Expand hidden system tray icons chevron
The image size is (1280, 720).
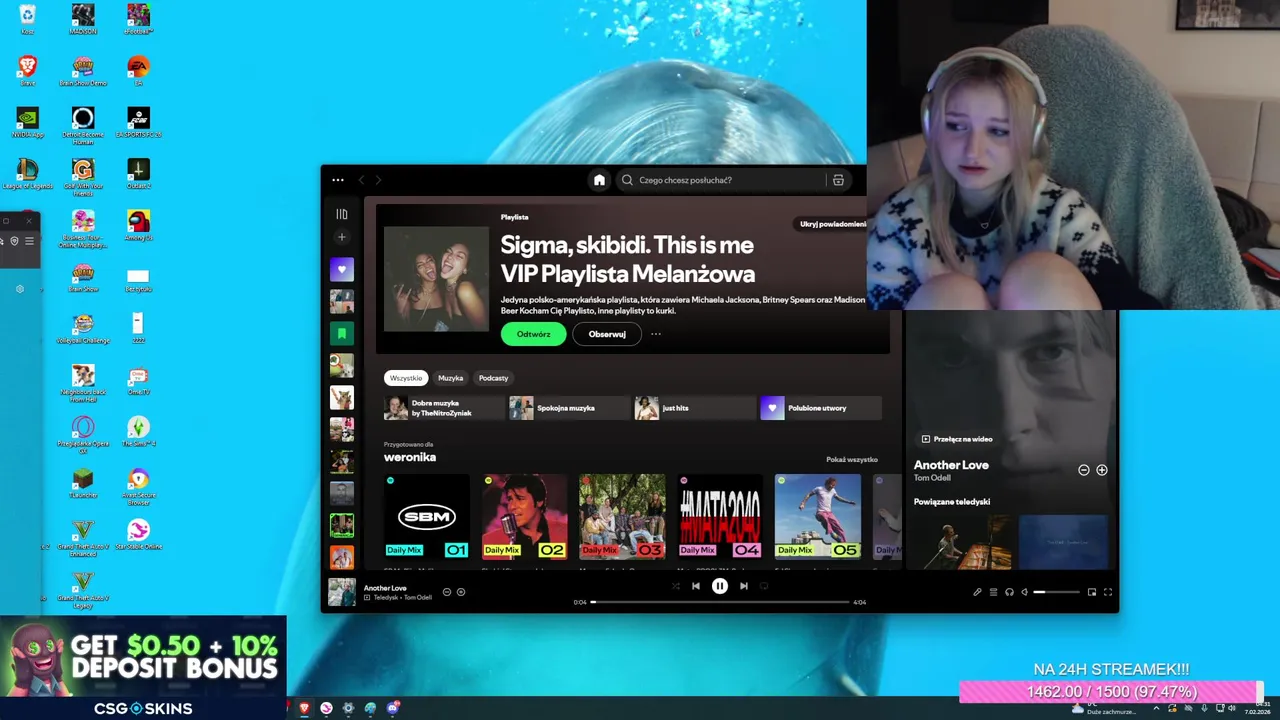click(x=1157, y=708)
